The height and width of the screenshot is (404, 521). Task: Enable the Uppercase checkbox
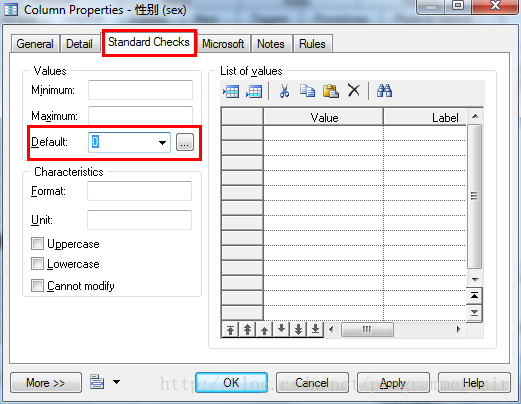click(37, 244)
